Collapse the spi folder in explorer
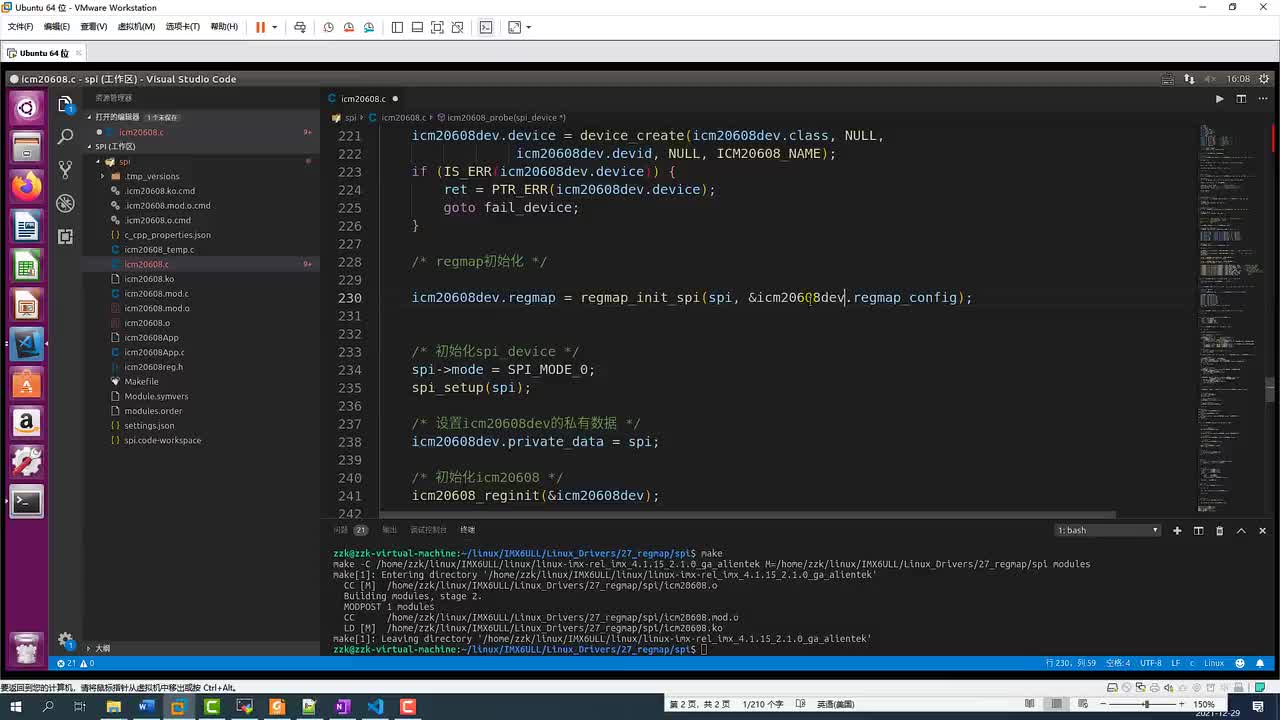1280x720 pixels. click(x=100, y=161)
